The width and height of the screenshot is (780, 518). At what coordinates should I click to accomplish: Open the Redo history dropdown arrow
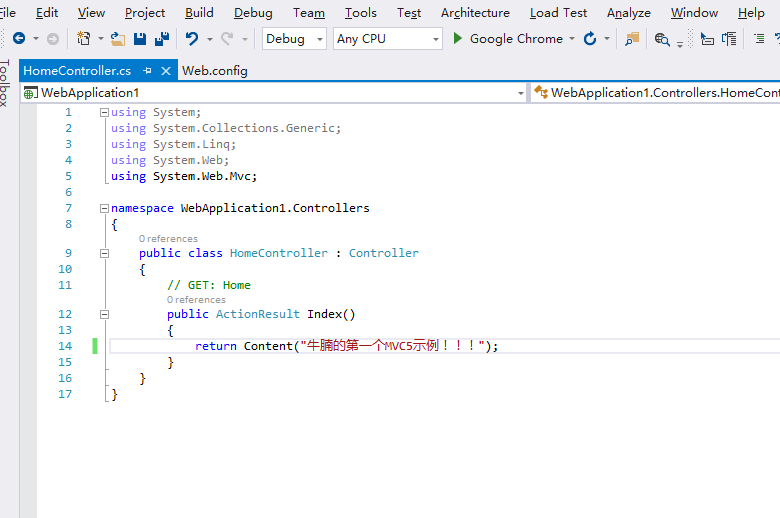click(245, 39)
